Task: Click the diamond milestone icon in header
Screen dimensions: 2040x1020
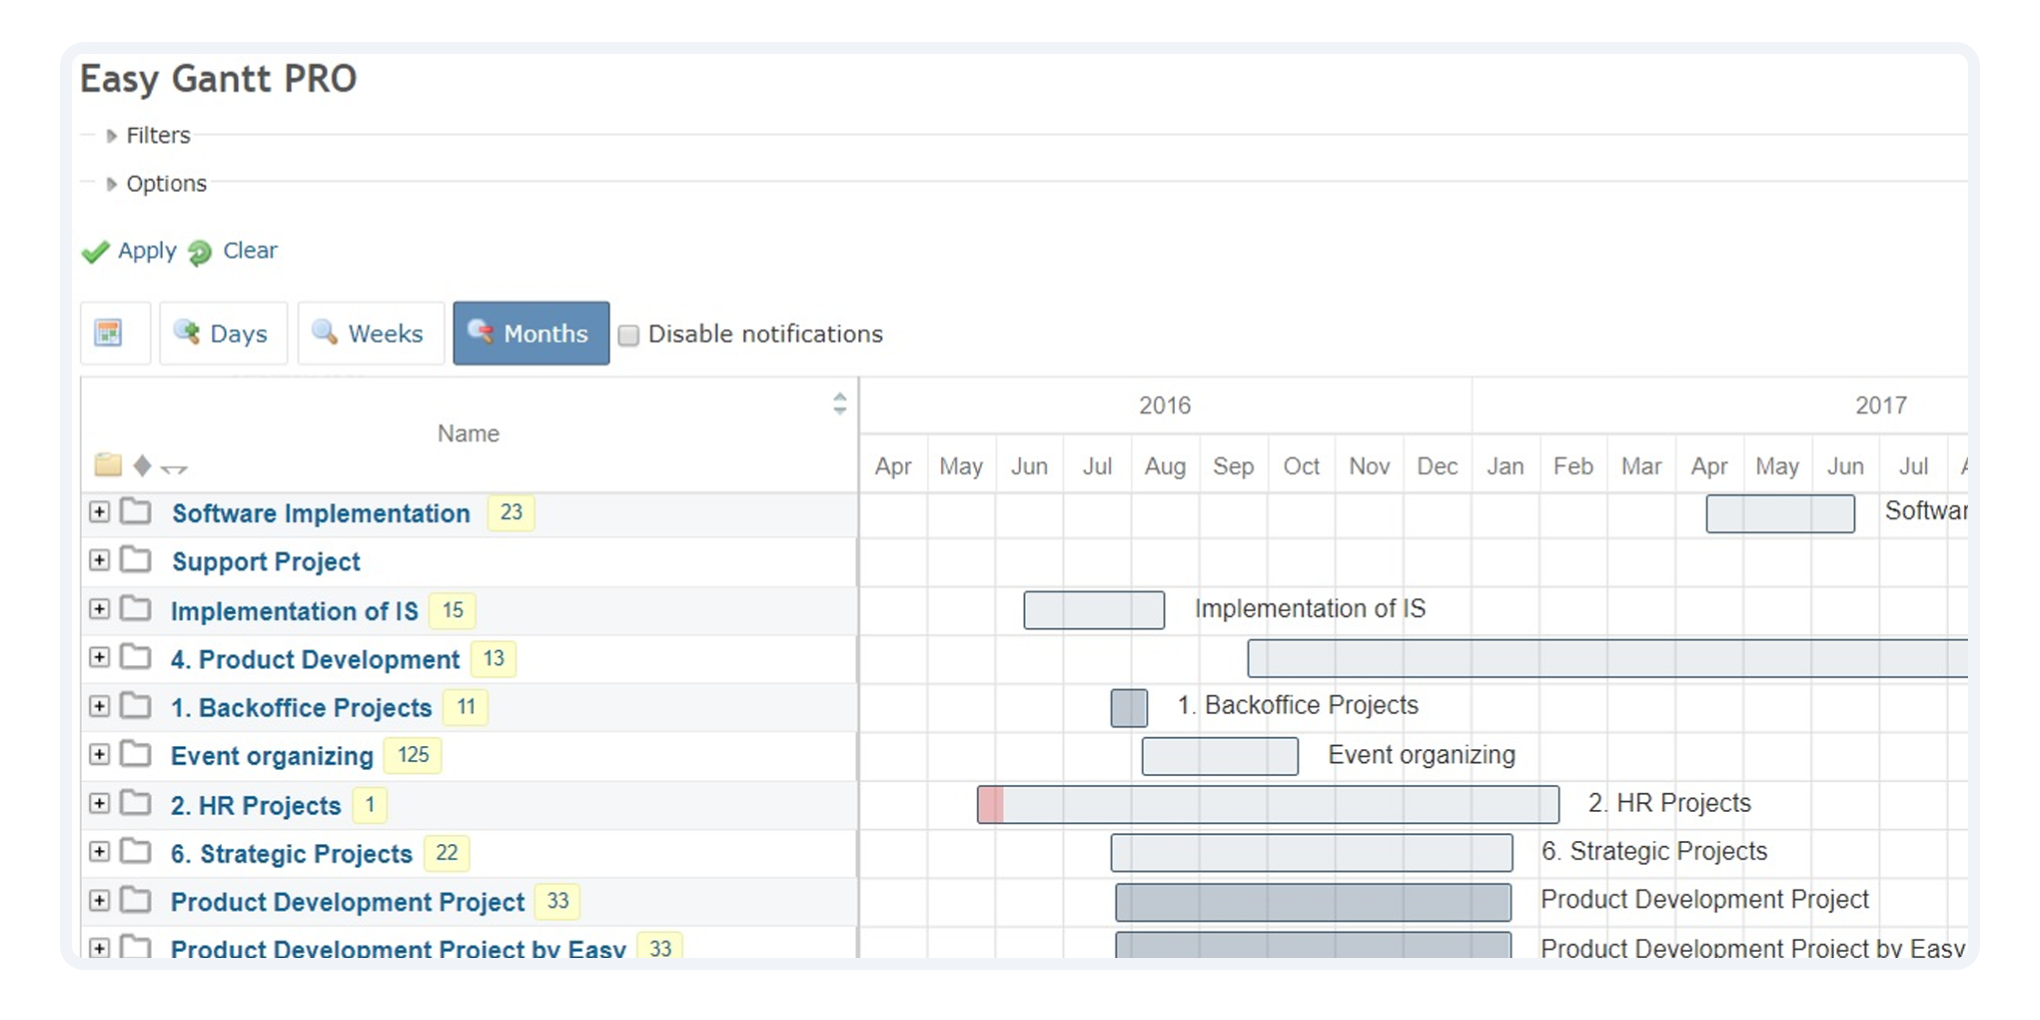Action: coord(142,465)
